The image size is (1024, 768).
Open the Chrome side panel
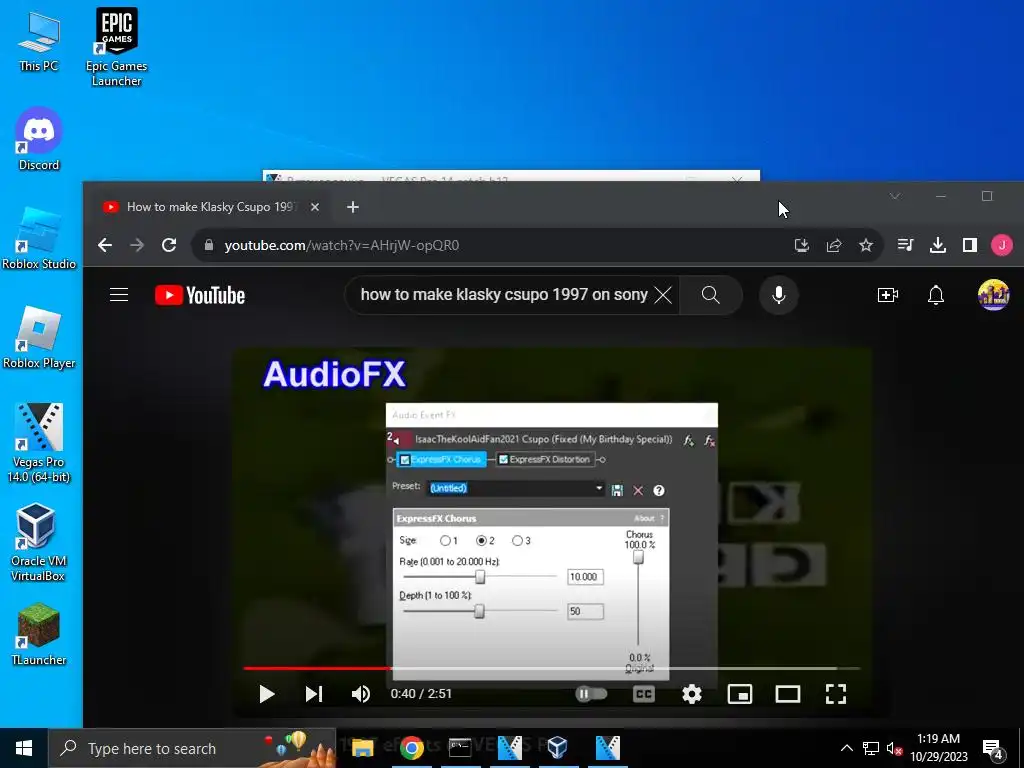[970, 245]
